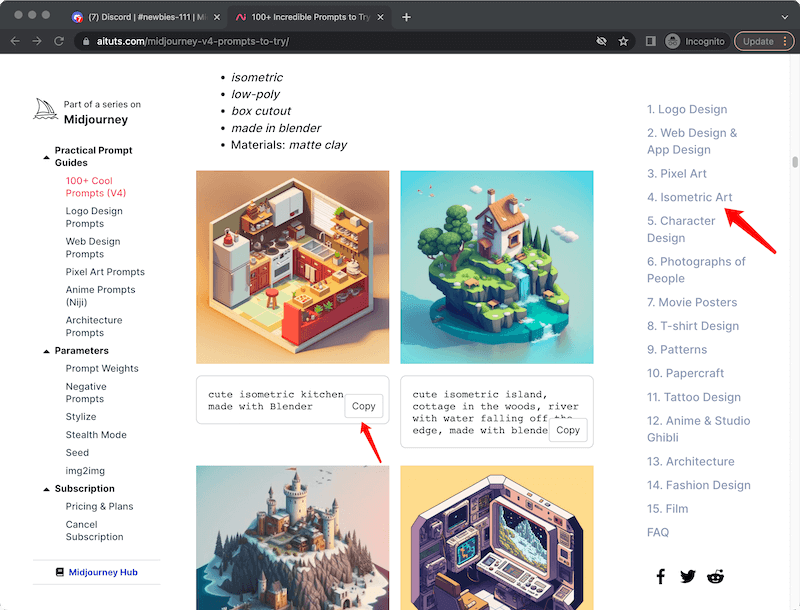800x610 pixels.
Task: Jump to Isometric Art section
Action: (689, 197)
